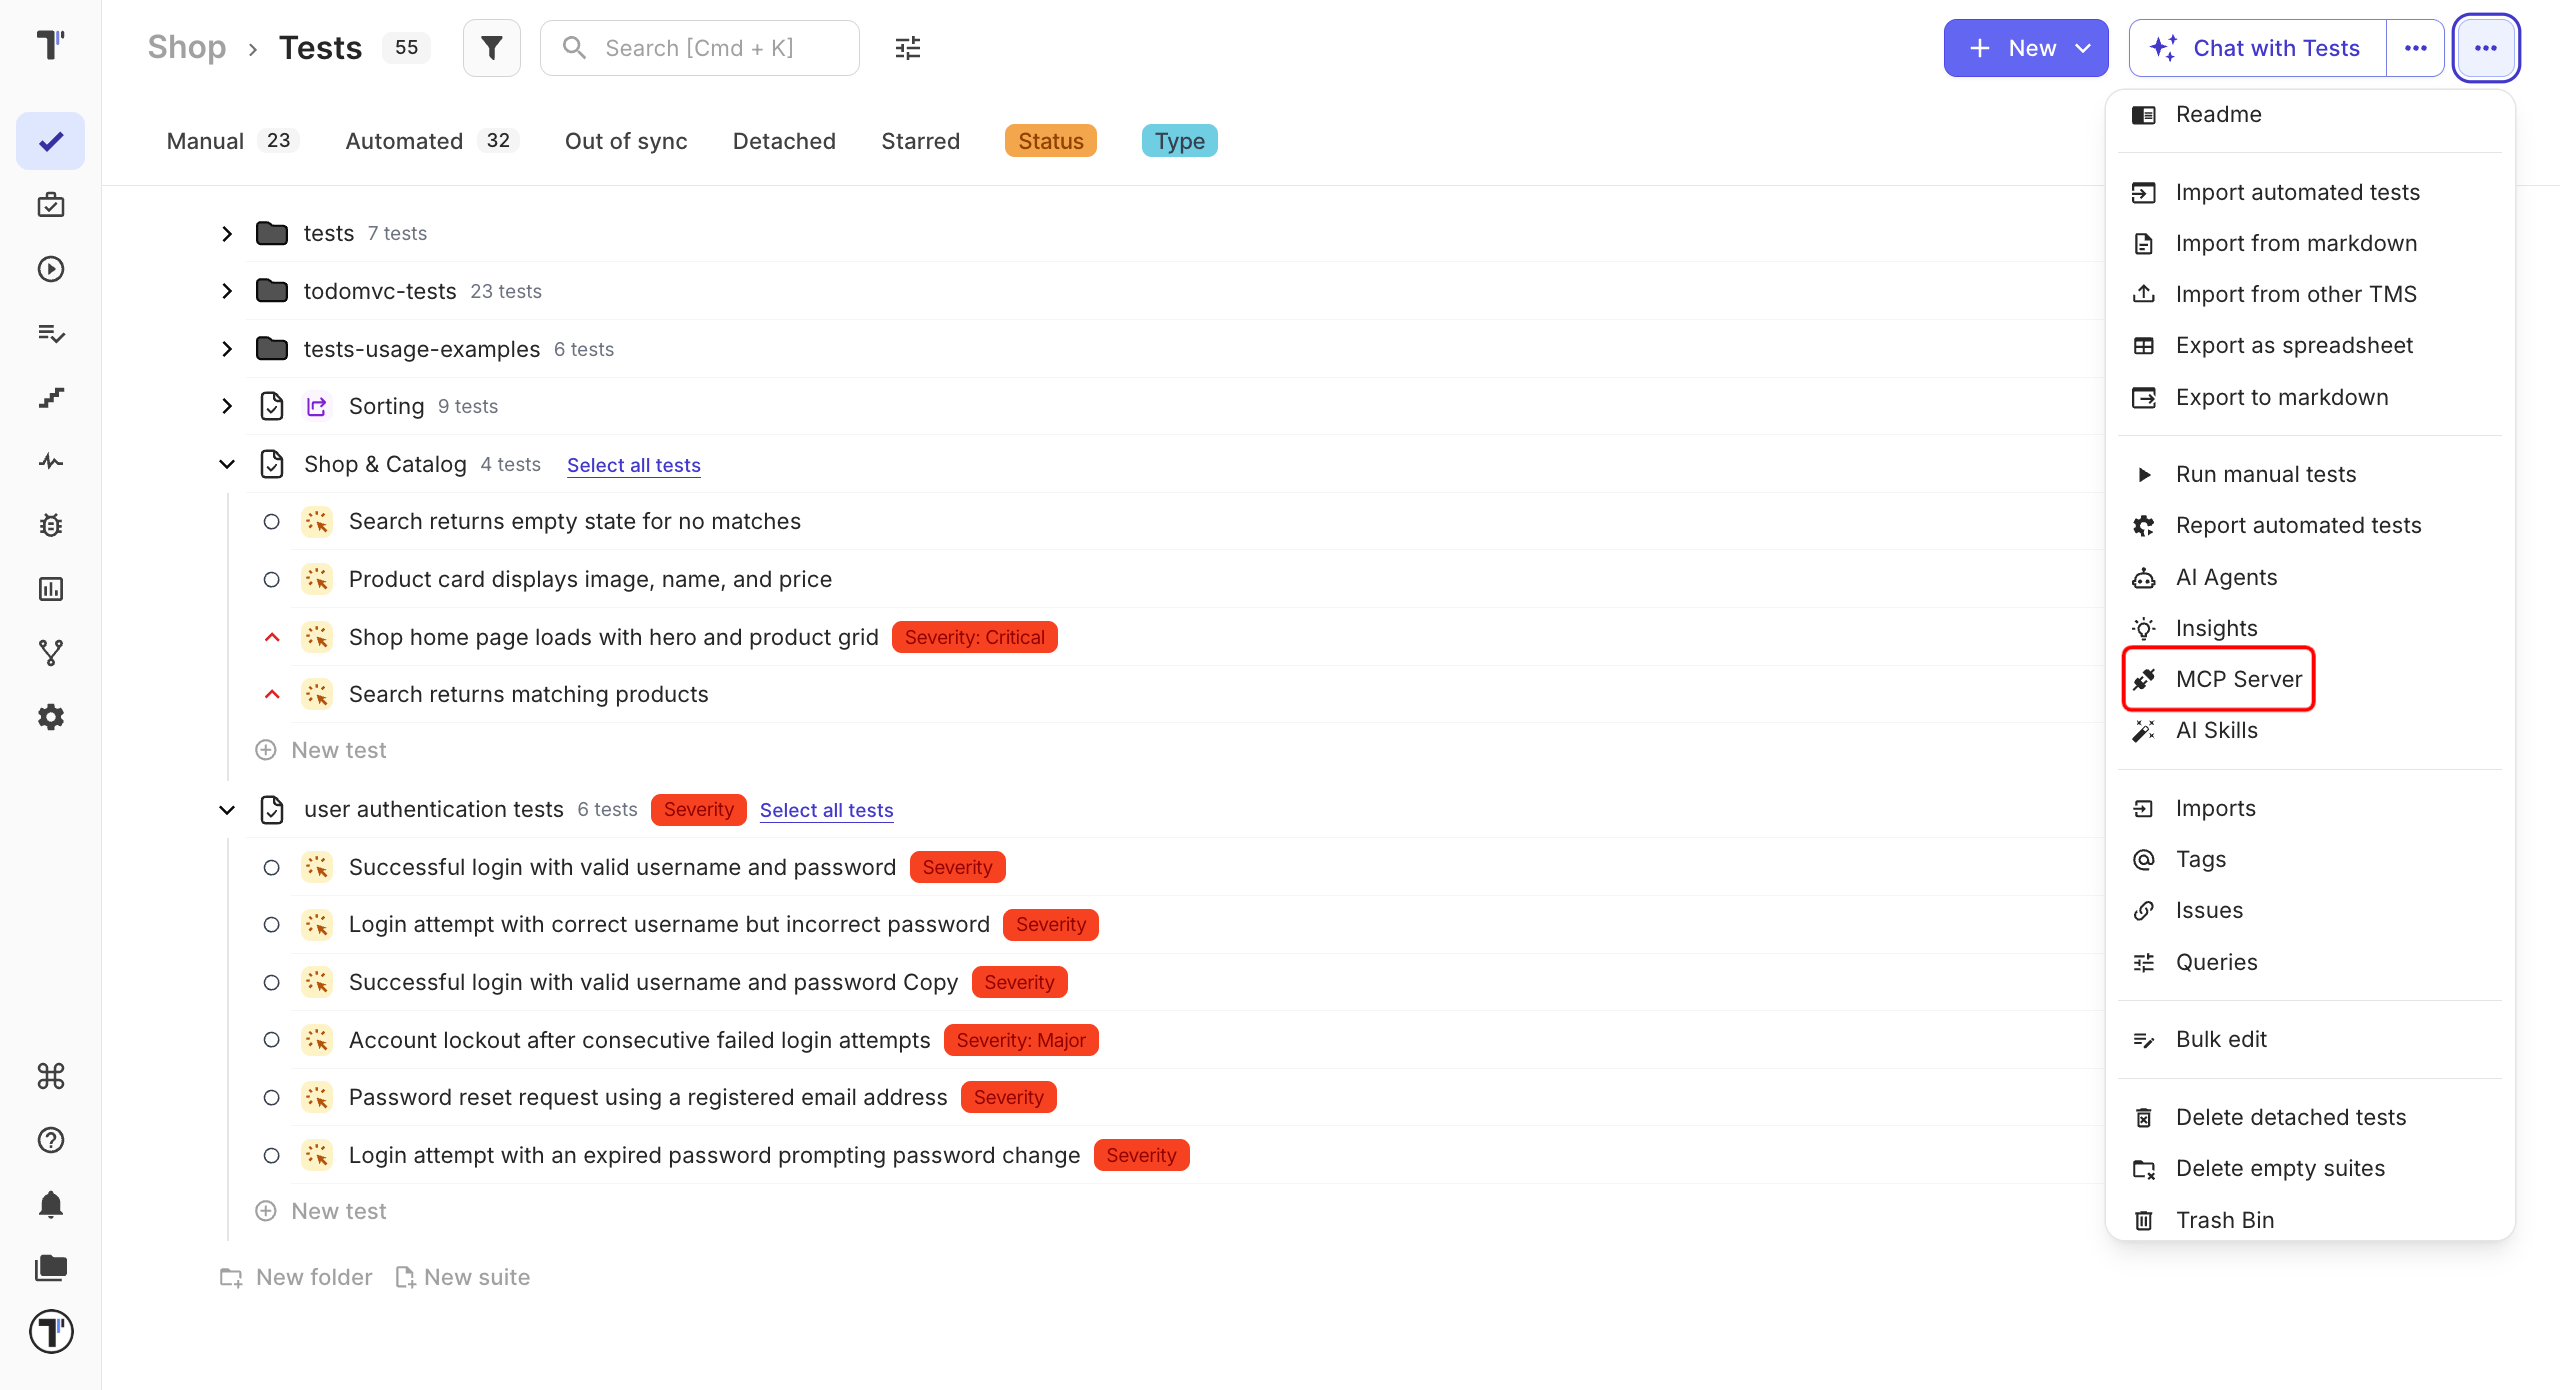Click the filter funnel button

(x=492, y=48)
